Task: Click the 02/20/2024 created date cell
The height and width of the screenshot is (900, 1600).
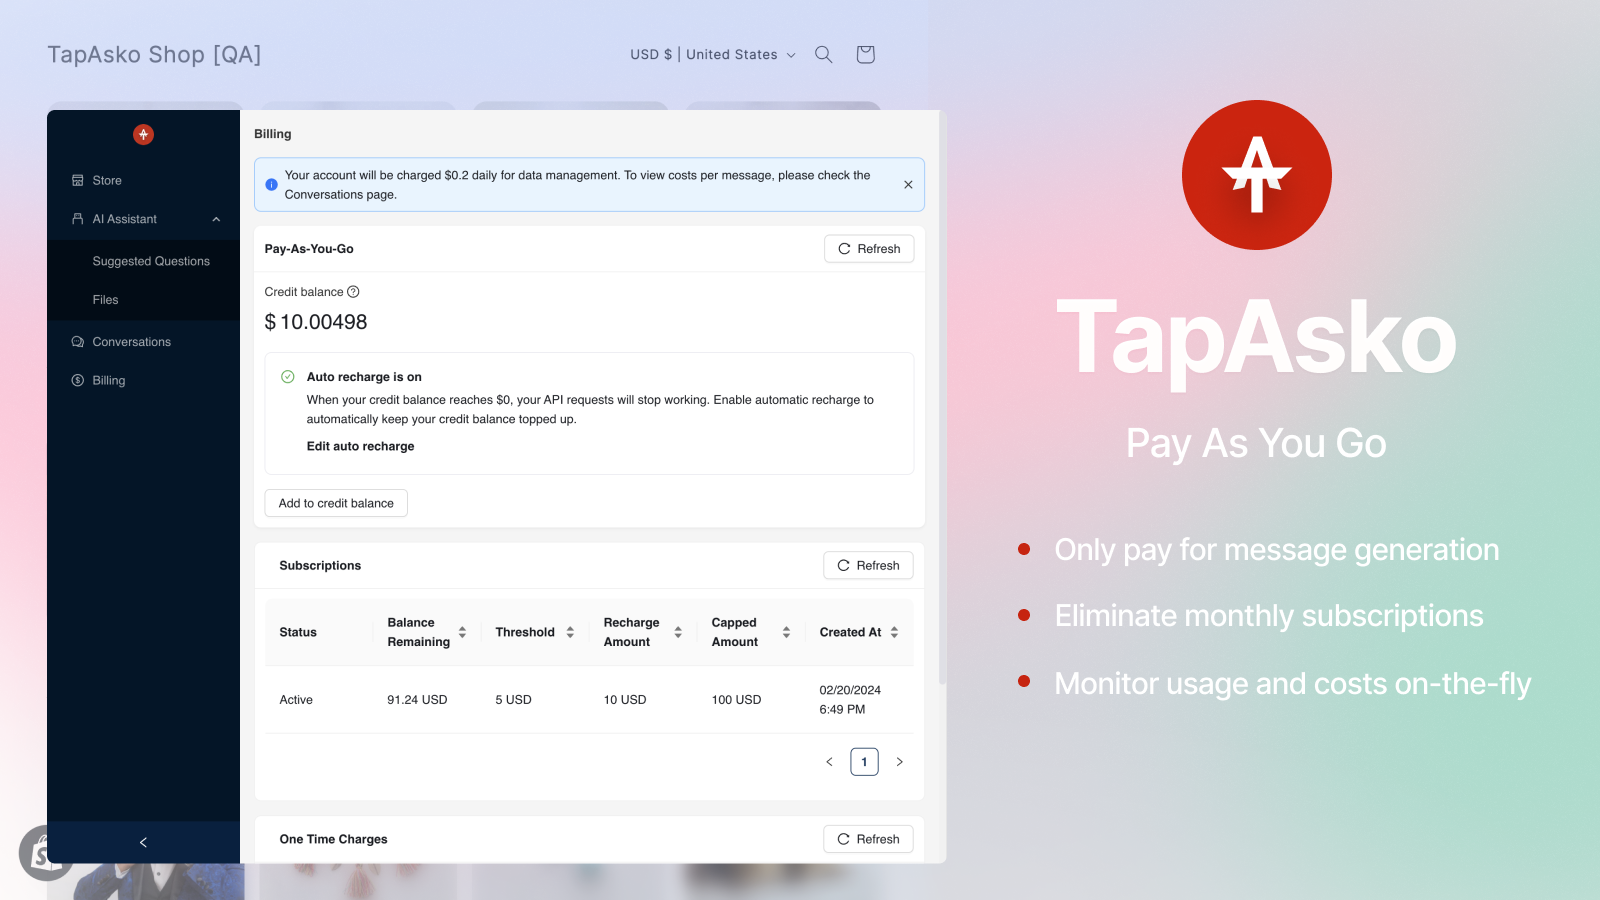Action: pos(850,700)
